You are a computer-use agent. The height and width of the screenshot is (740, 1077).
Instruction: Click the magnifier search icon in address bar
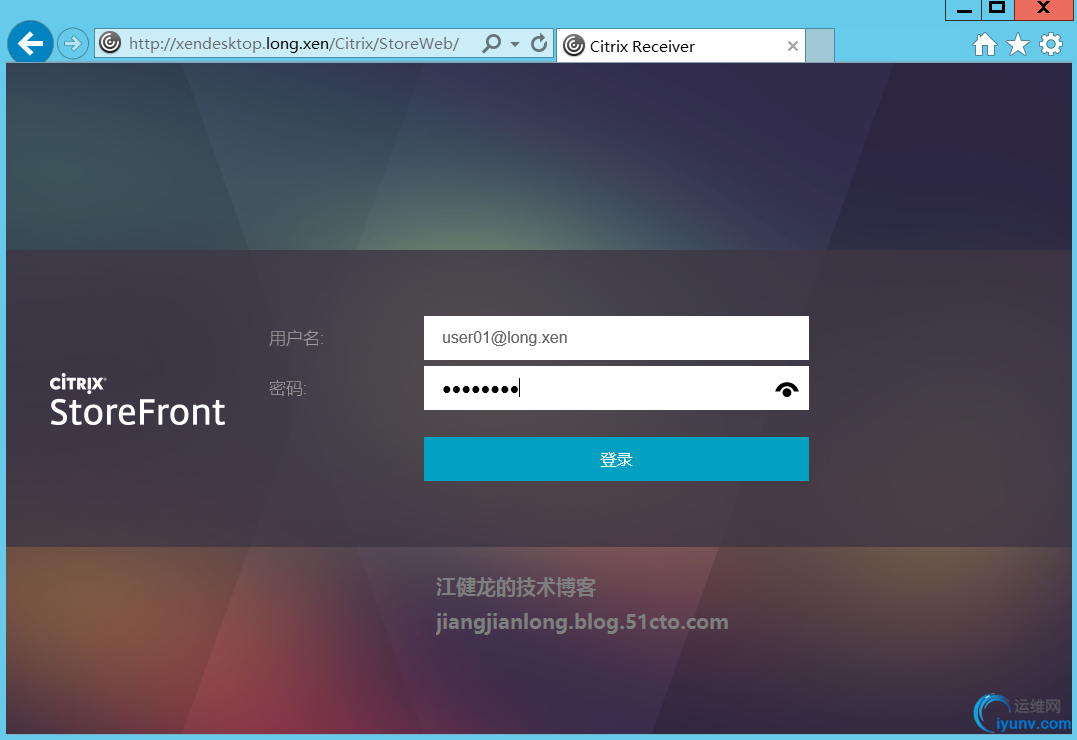click(x=492, y=43)
